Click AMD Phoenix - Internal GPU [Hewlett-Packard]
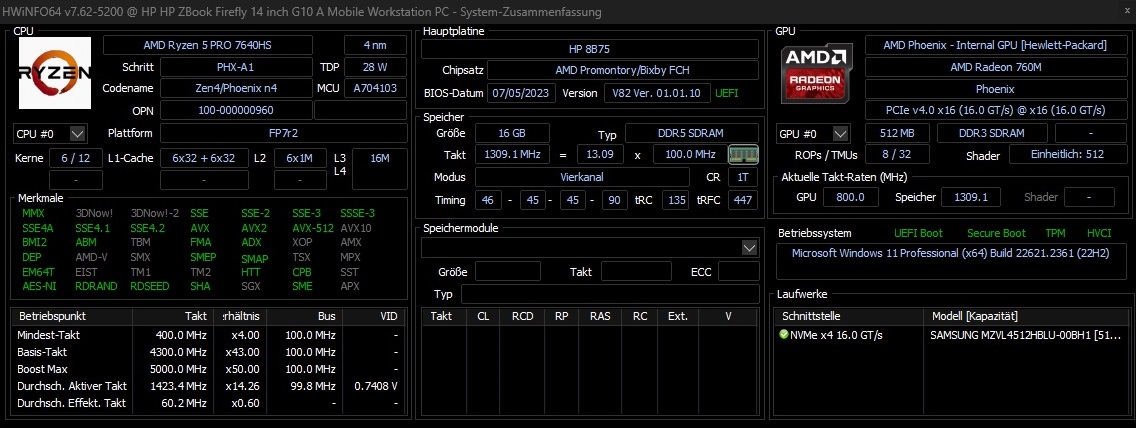 click(x=994, y=45)
